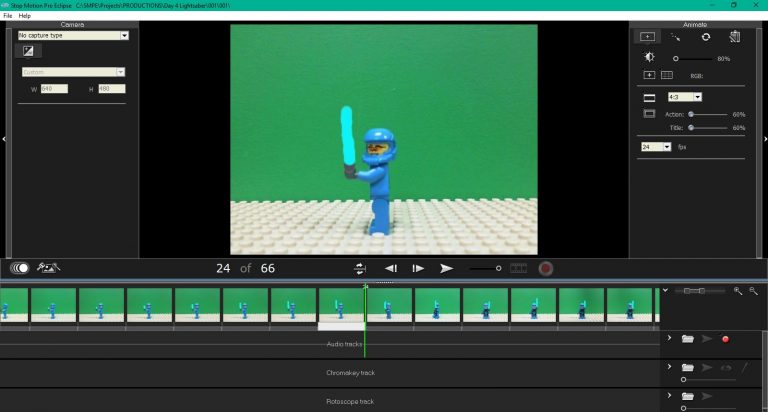Click the paste frames clipboard icon

click(735, 37)
